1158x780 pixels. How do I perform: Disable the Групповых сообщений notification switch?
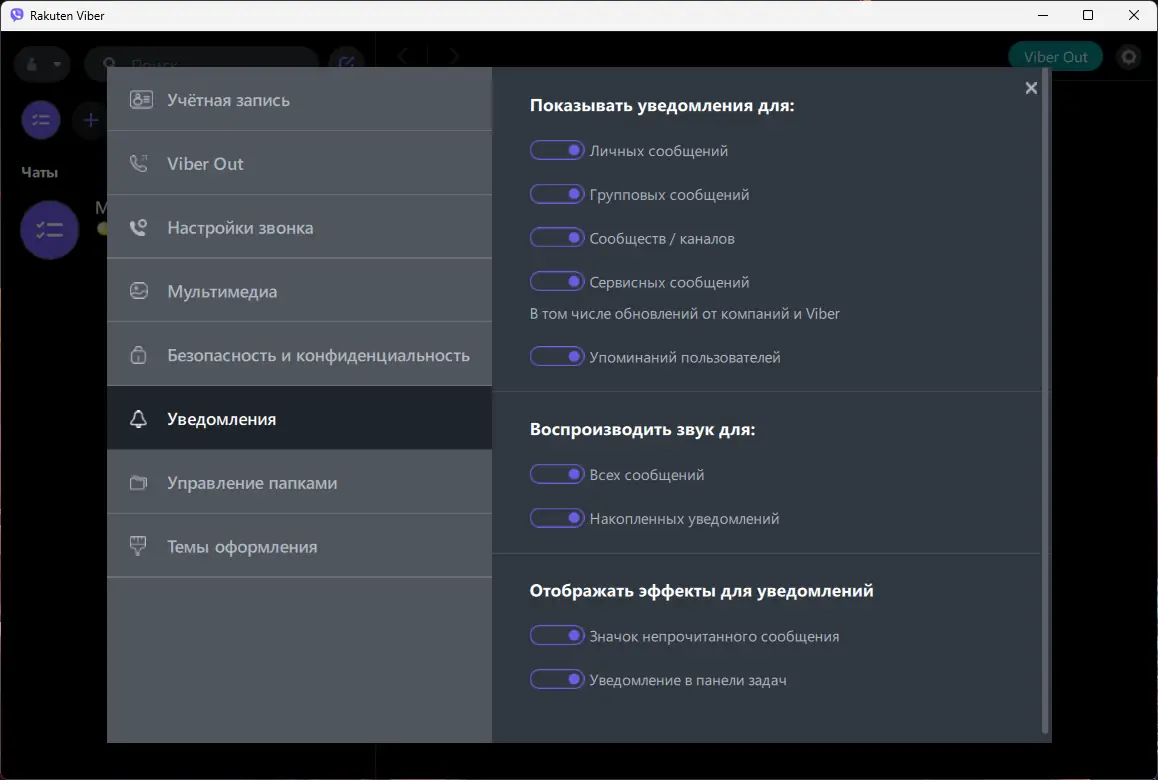[557, 193]
